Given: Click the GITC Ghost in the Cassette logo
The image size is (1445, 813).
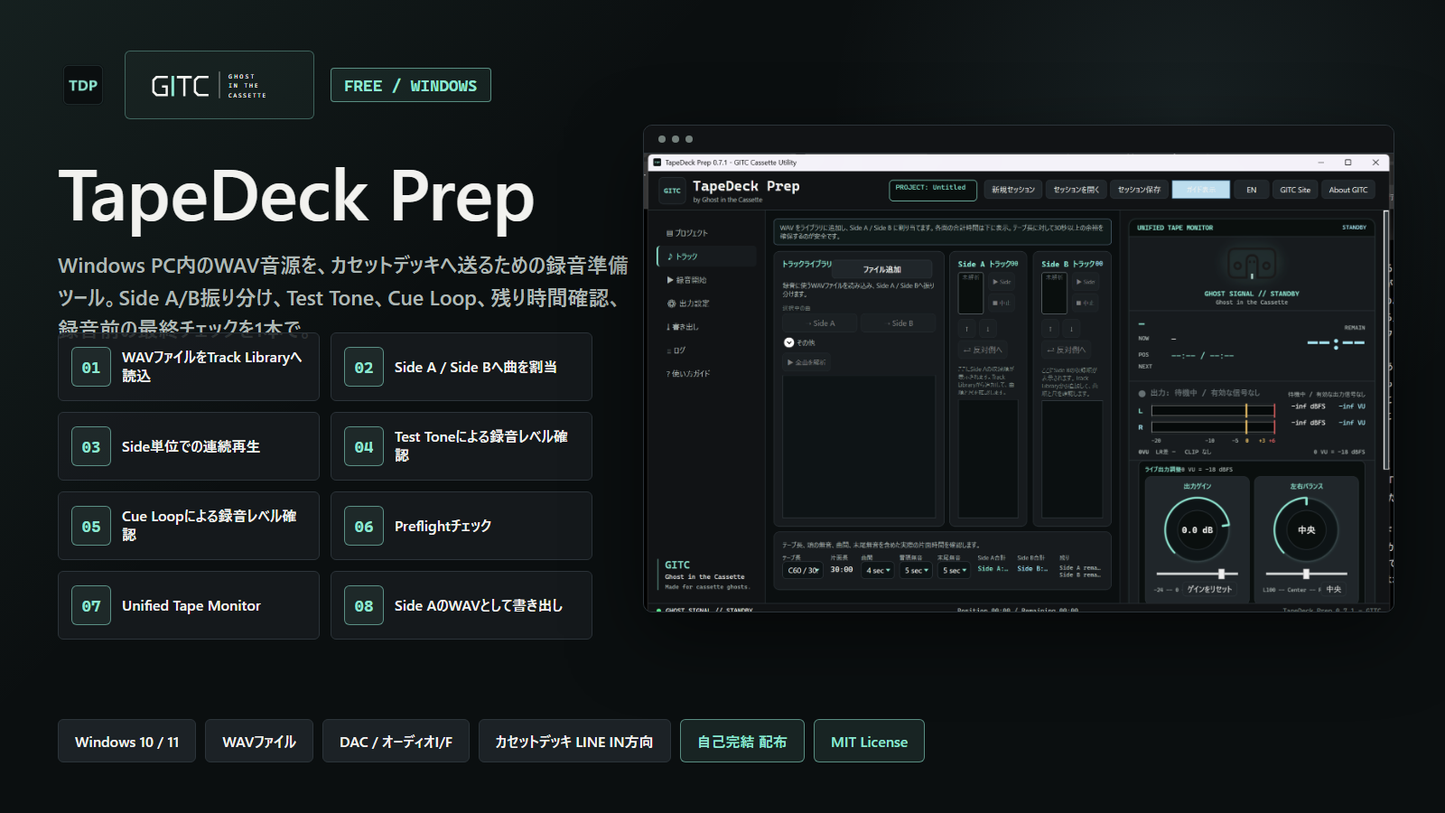Looking at the screenshot, I should coord(219,85).
